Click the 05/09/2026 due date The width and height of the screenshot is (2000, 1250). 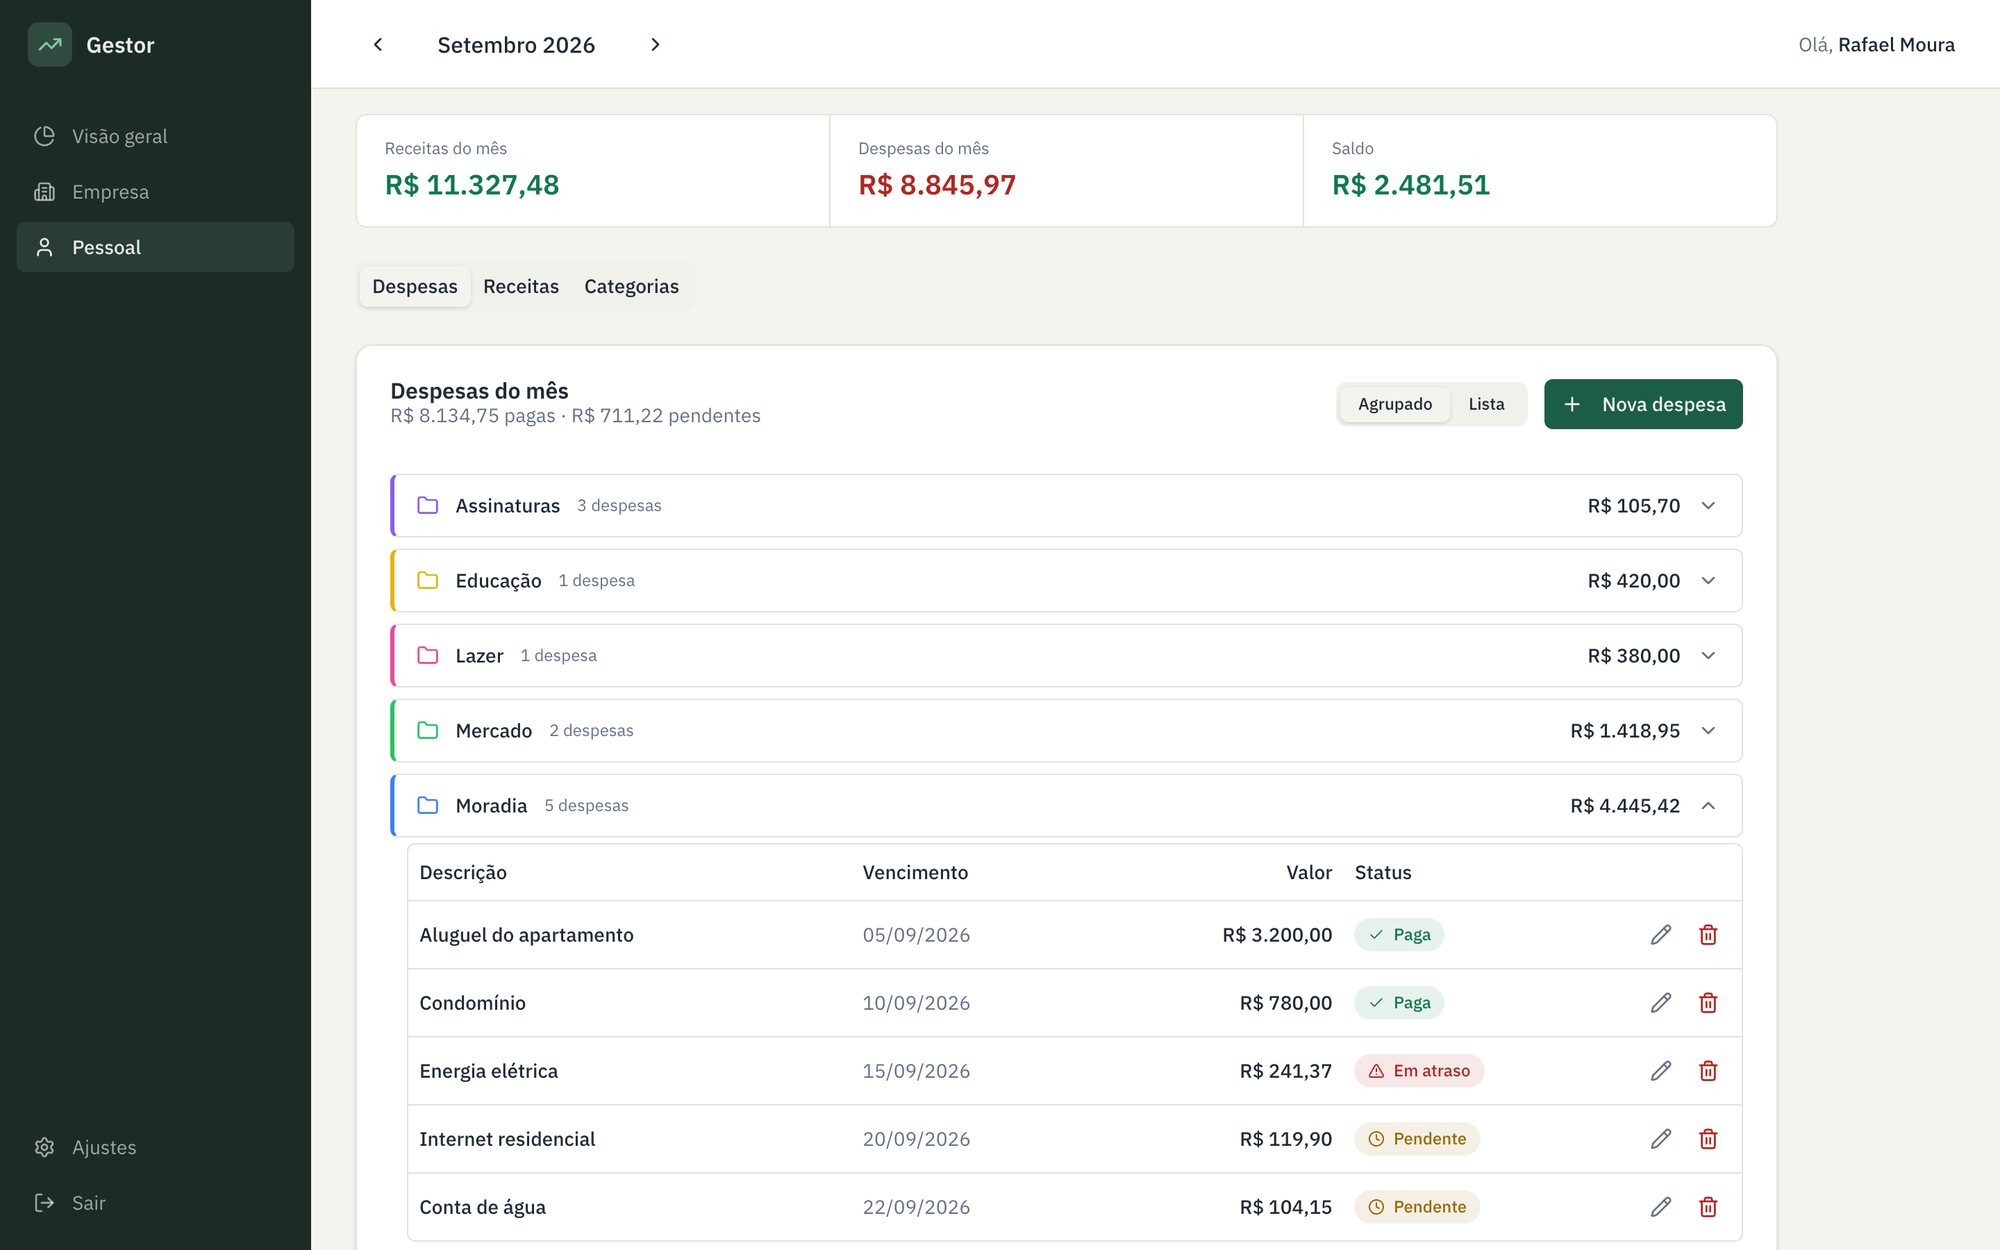pos(916,935)
